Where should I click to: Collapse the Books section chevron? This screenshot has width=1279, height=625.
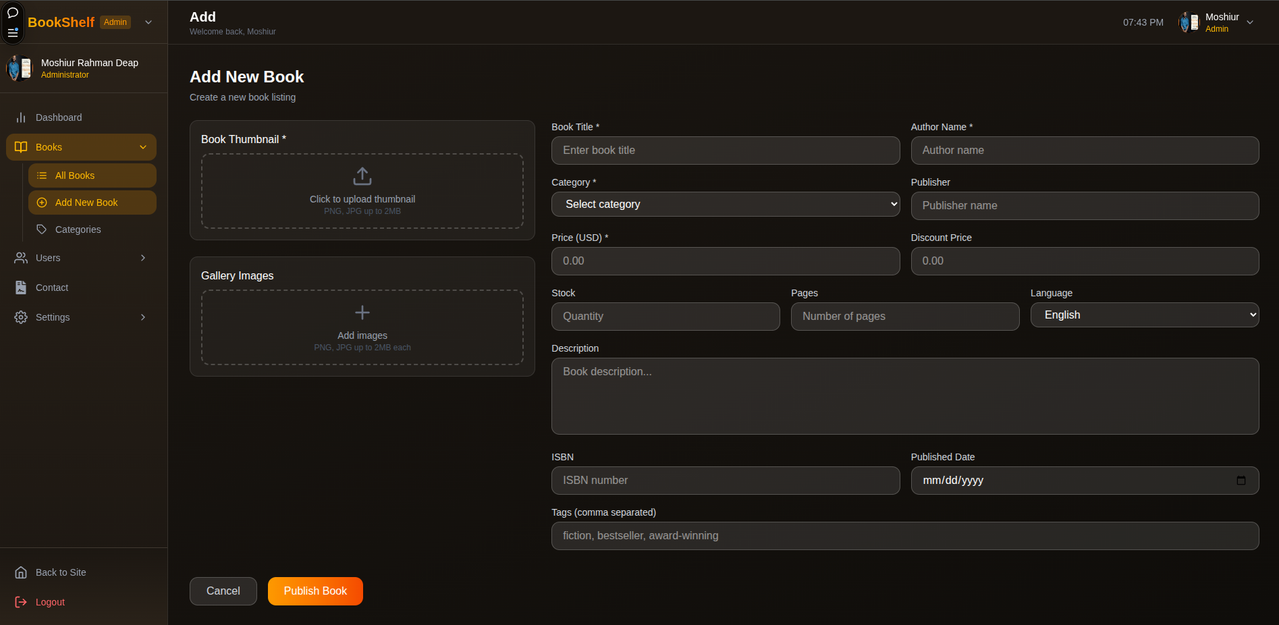point(143,147)
